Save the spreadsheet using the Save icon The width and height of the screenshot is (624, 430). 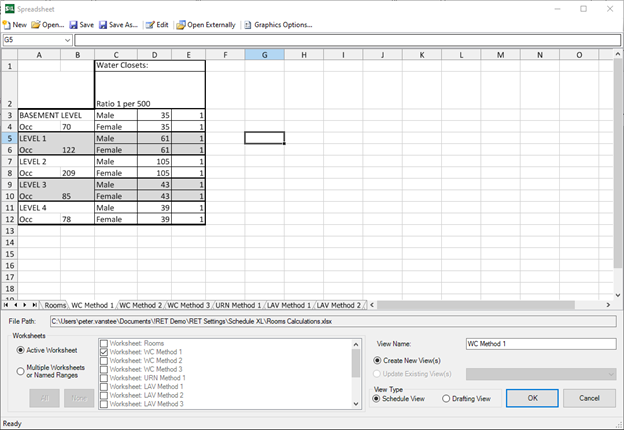click(x=73, y=25)
